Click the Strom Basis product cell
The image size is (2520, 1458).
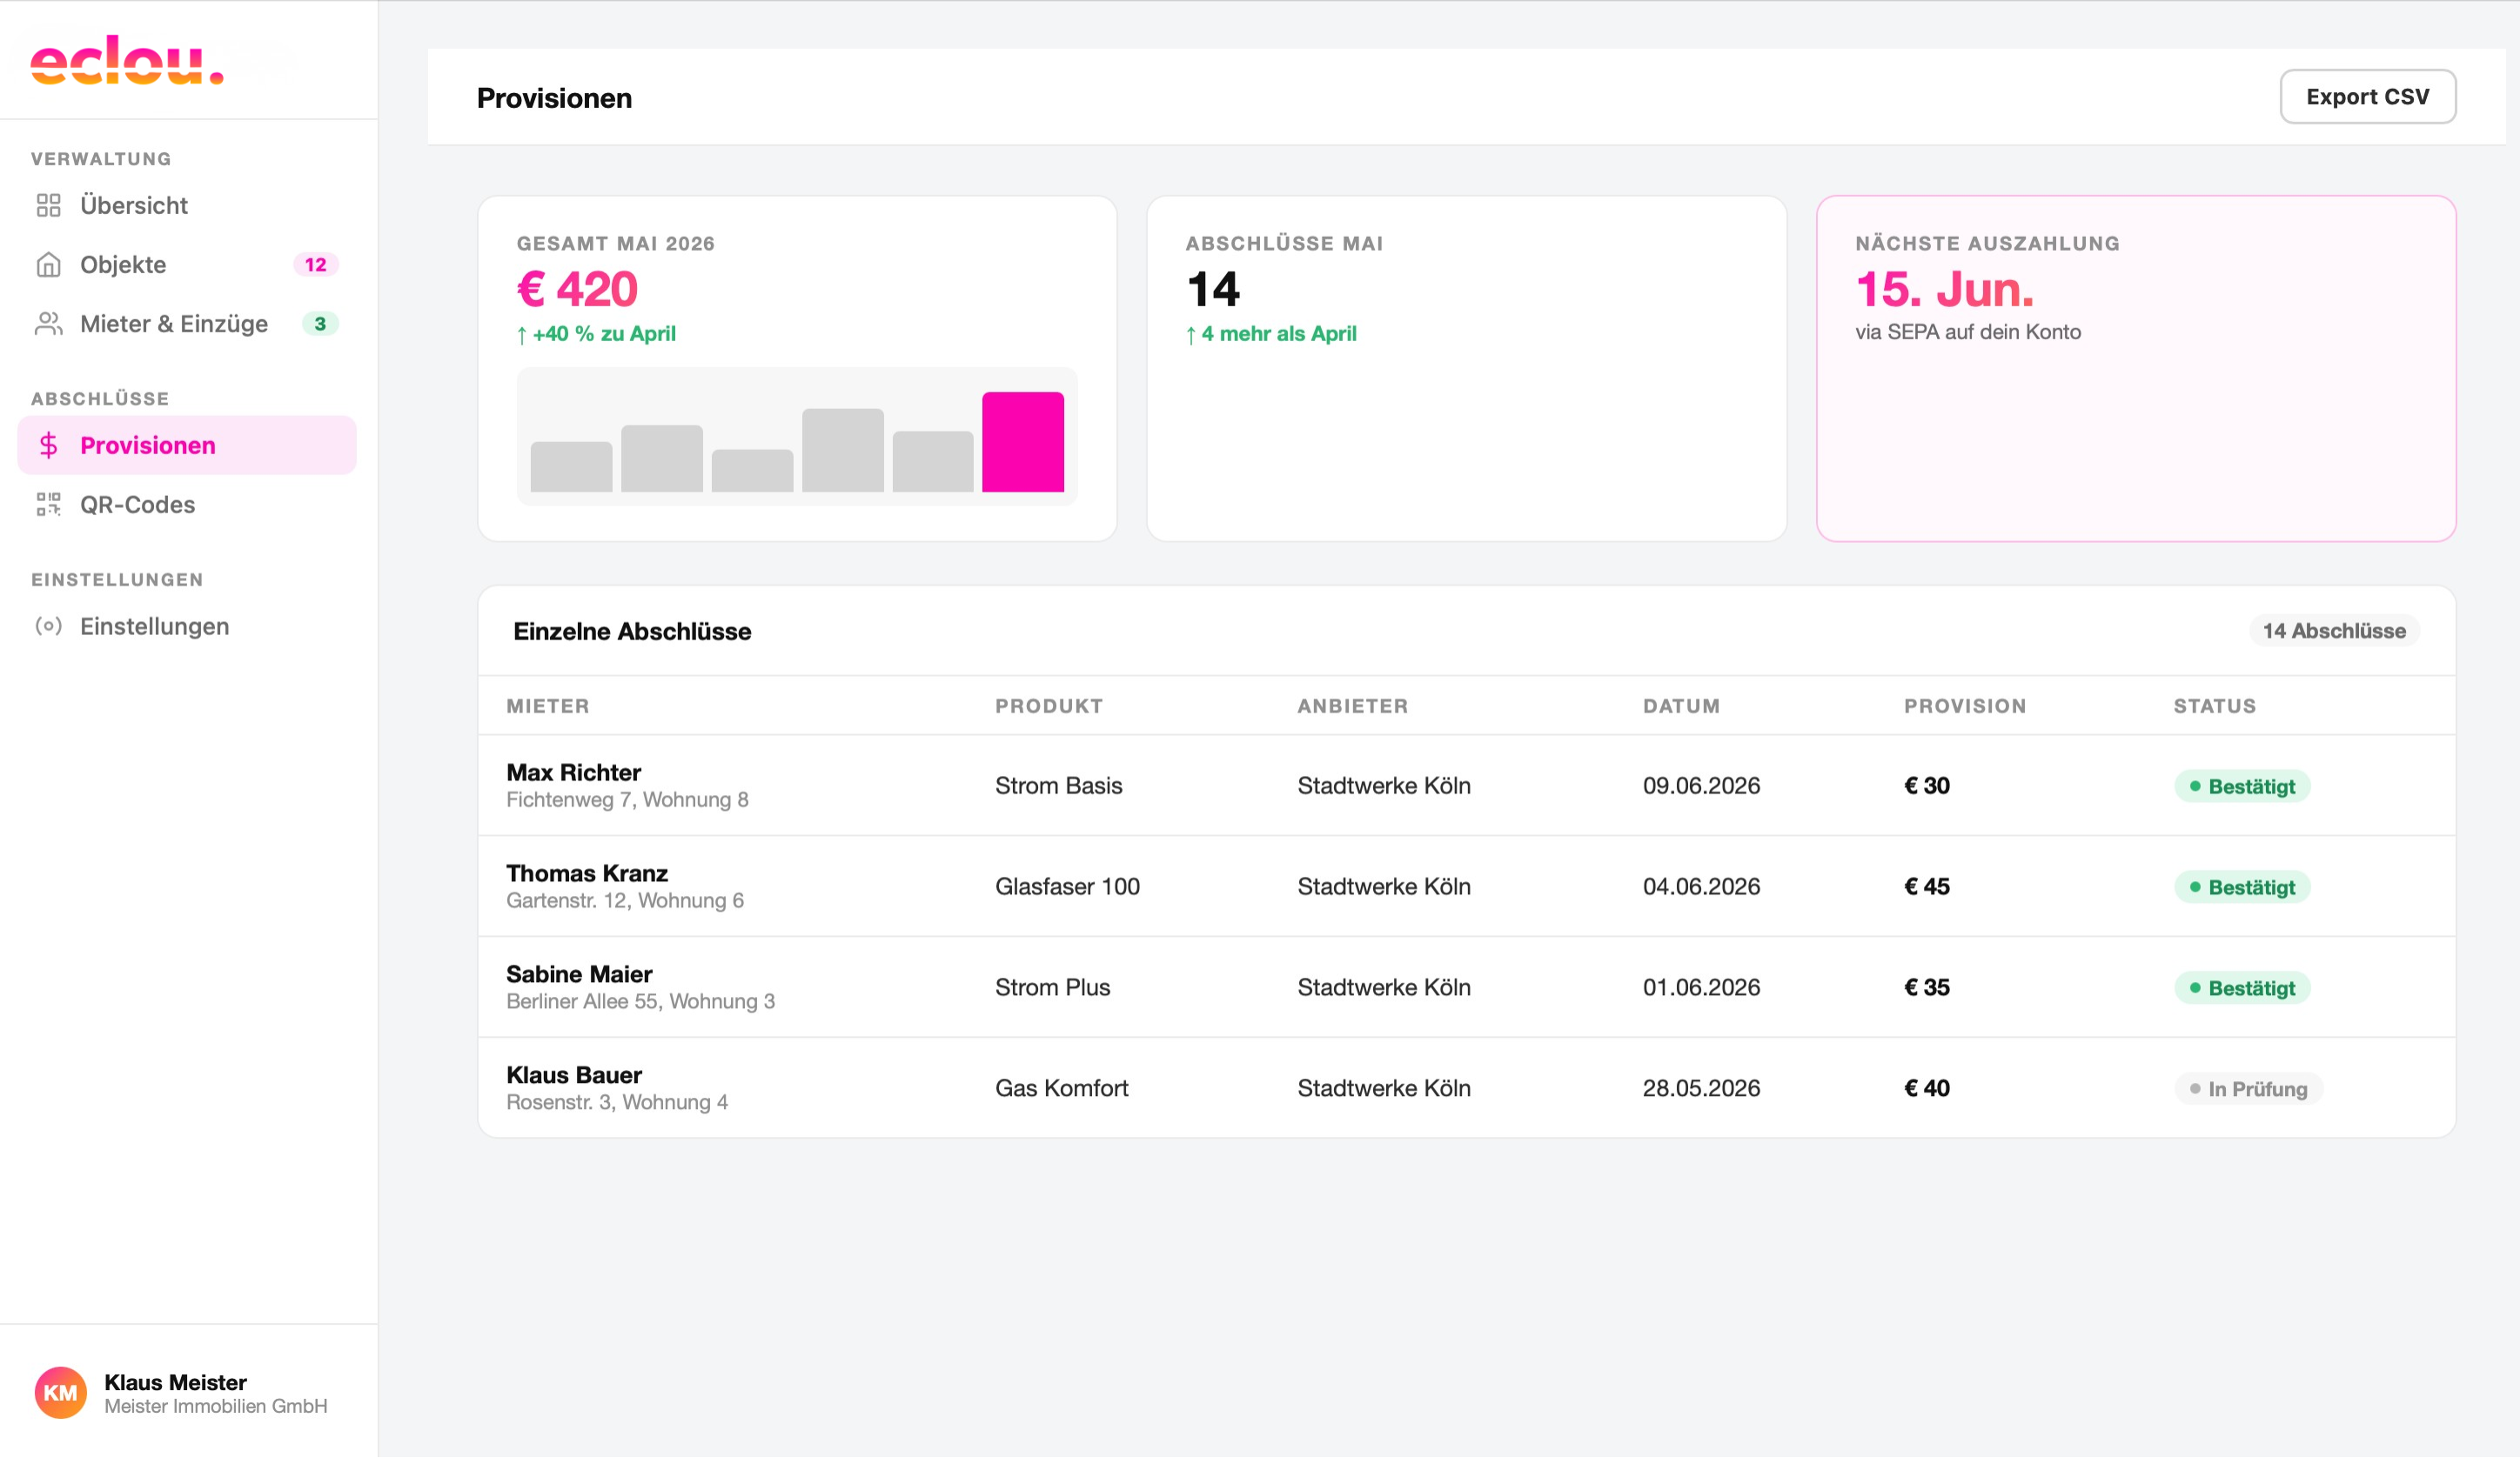1058,785
